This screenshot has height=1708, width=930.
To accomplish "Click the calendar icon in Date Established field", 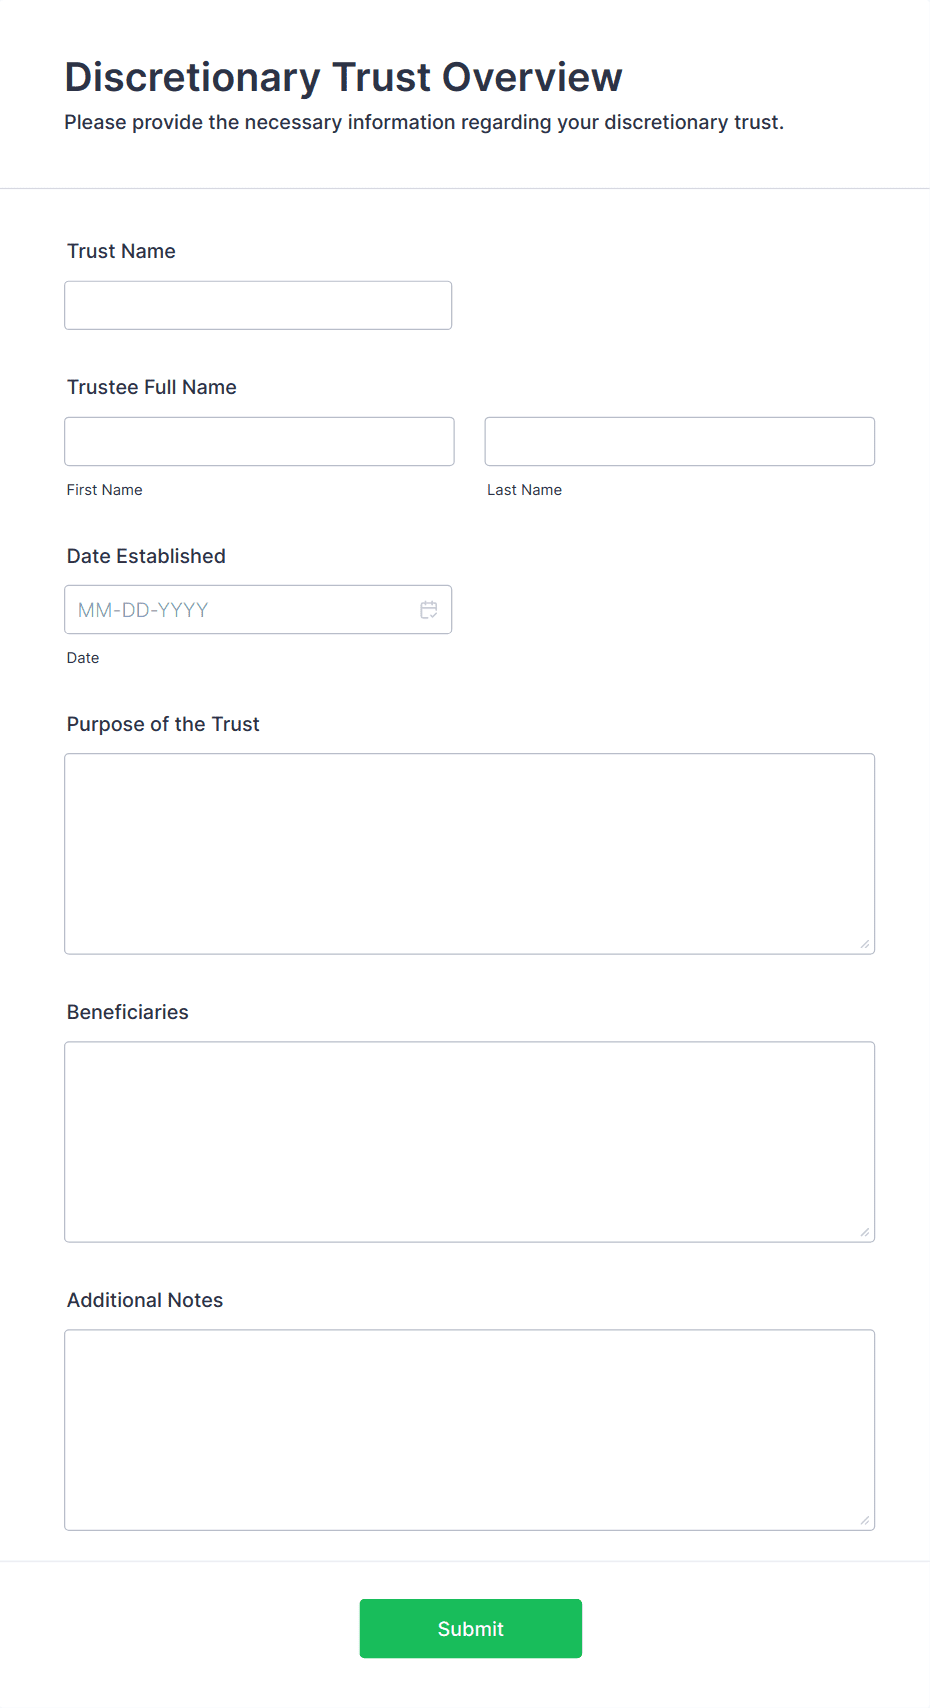I will [x=429, y=609].
